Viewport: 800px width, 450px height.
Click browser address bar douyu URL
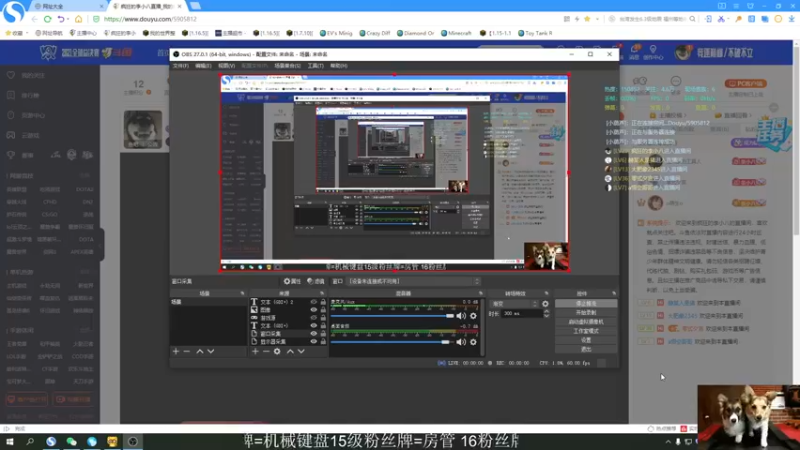151,19
